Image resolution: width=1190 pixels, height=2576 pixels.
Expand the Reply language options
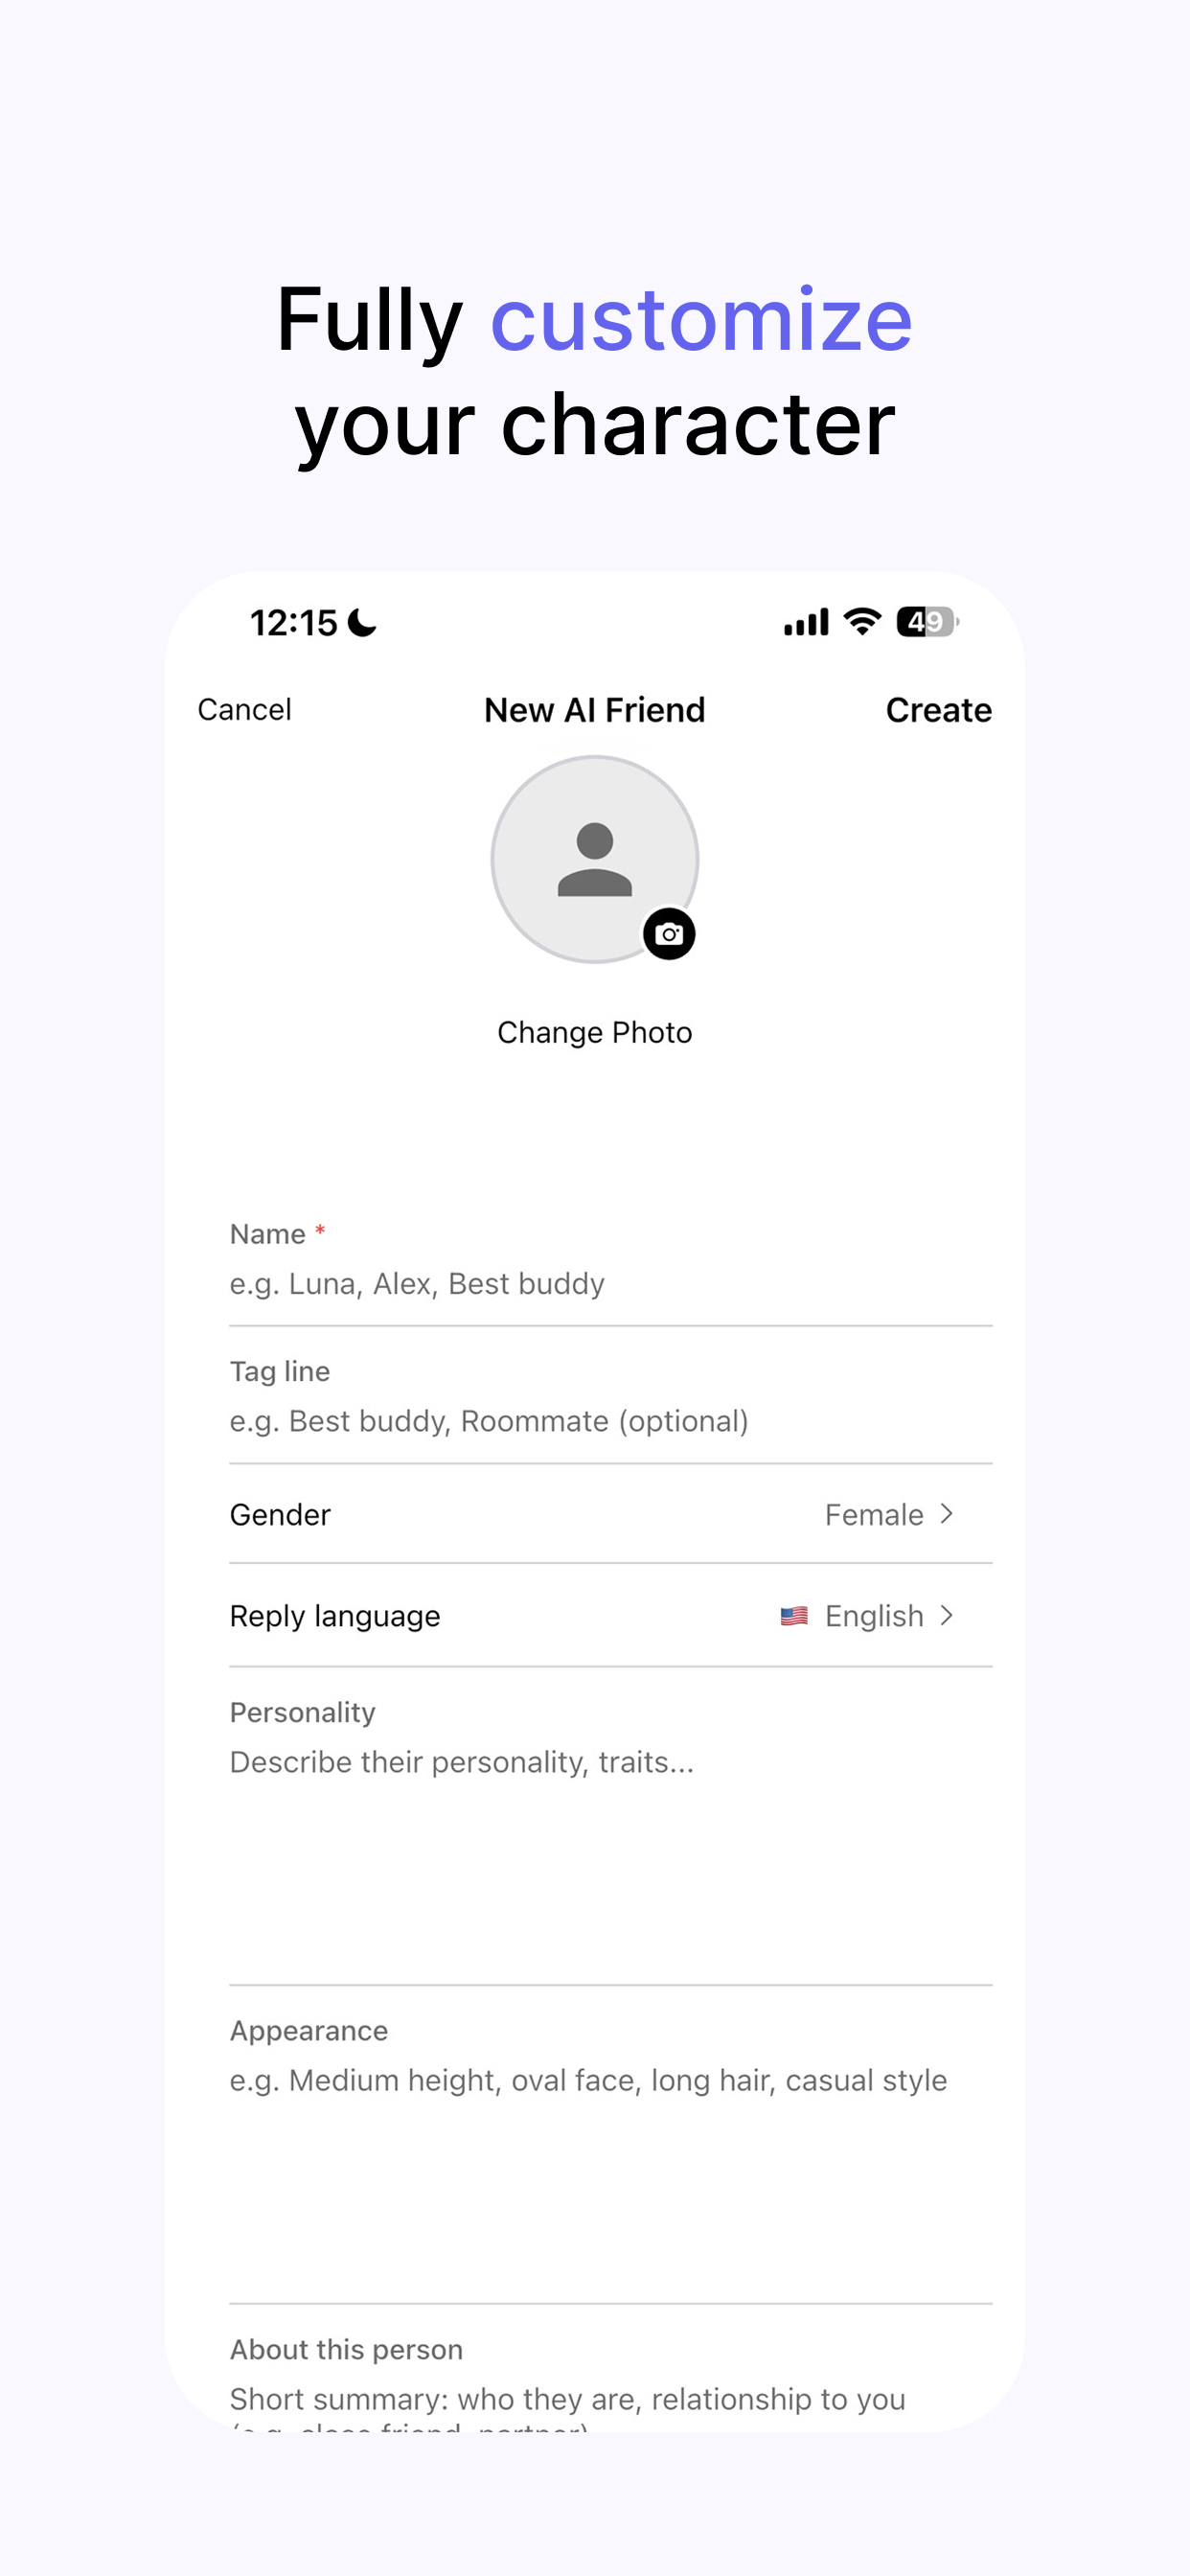[947, 1616]
